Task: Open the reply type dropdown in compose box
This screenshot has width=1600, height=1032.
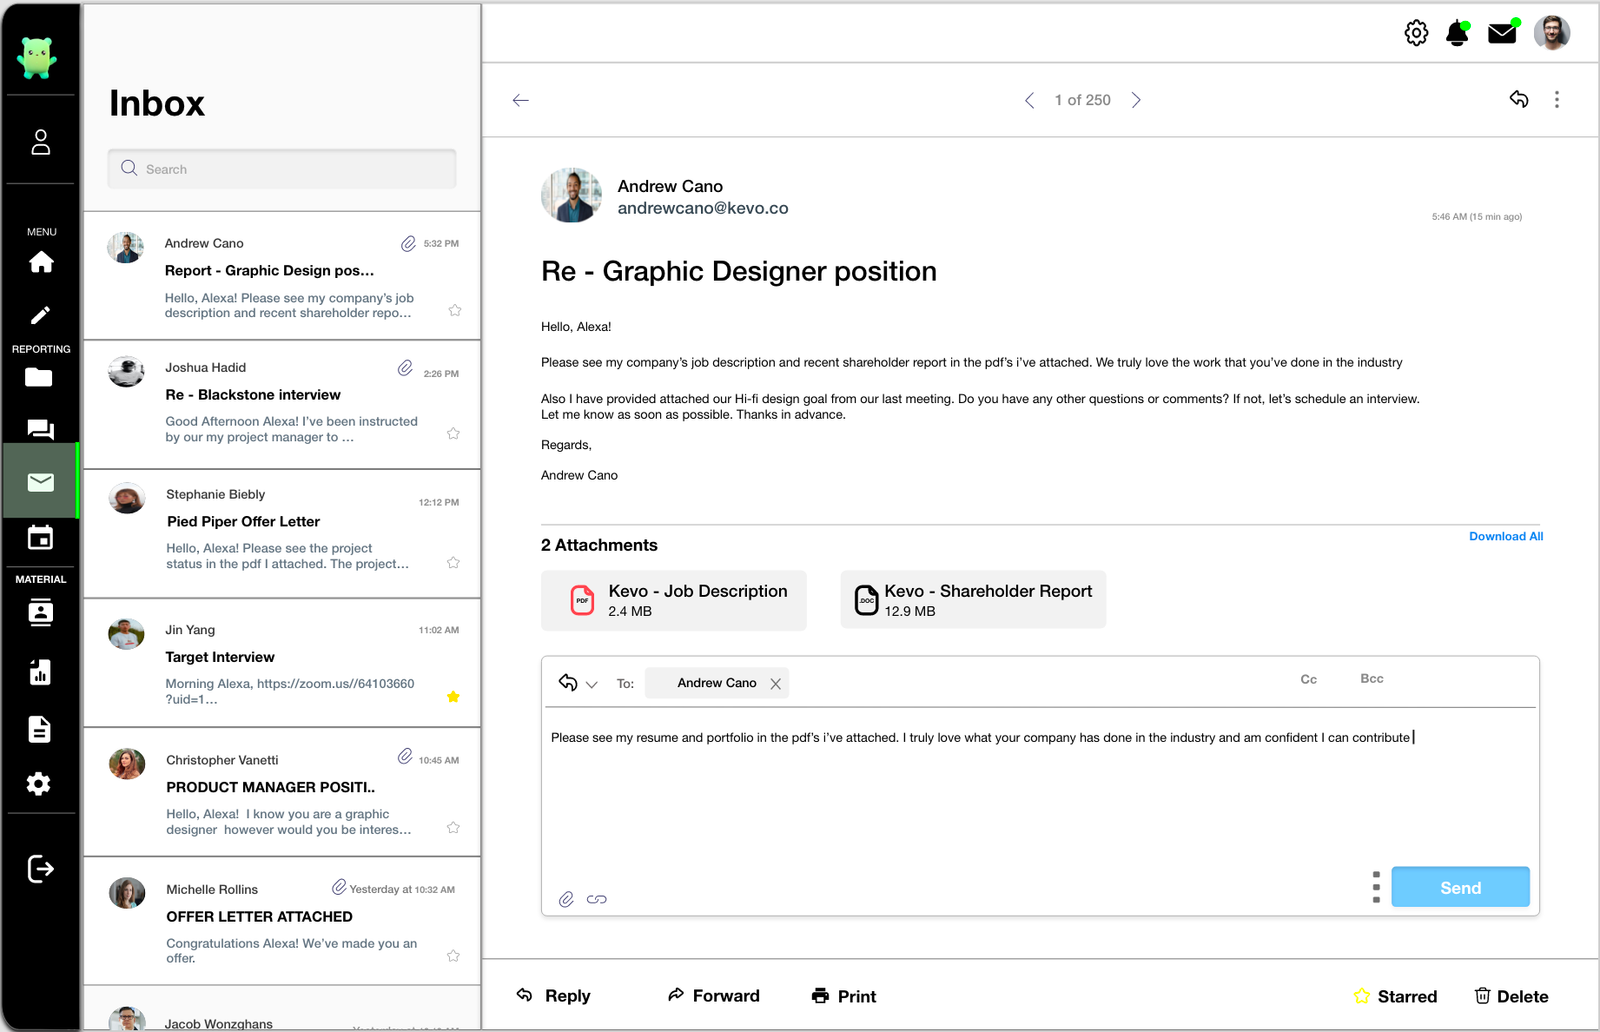Action: (593, 683)
